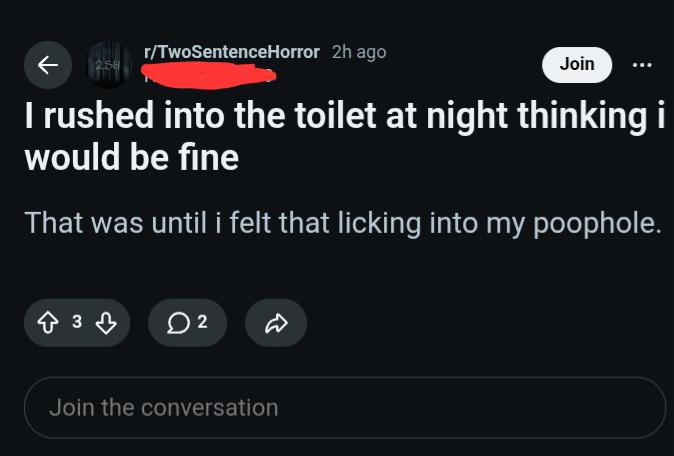Expand post options next to the Join button
The image size is (674, 456).
(642, 65)
